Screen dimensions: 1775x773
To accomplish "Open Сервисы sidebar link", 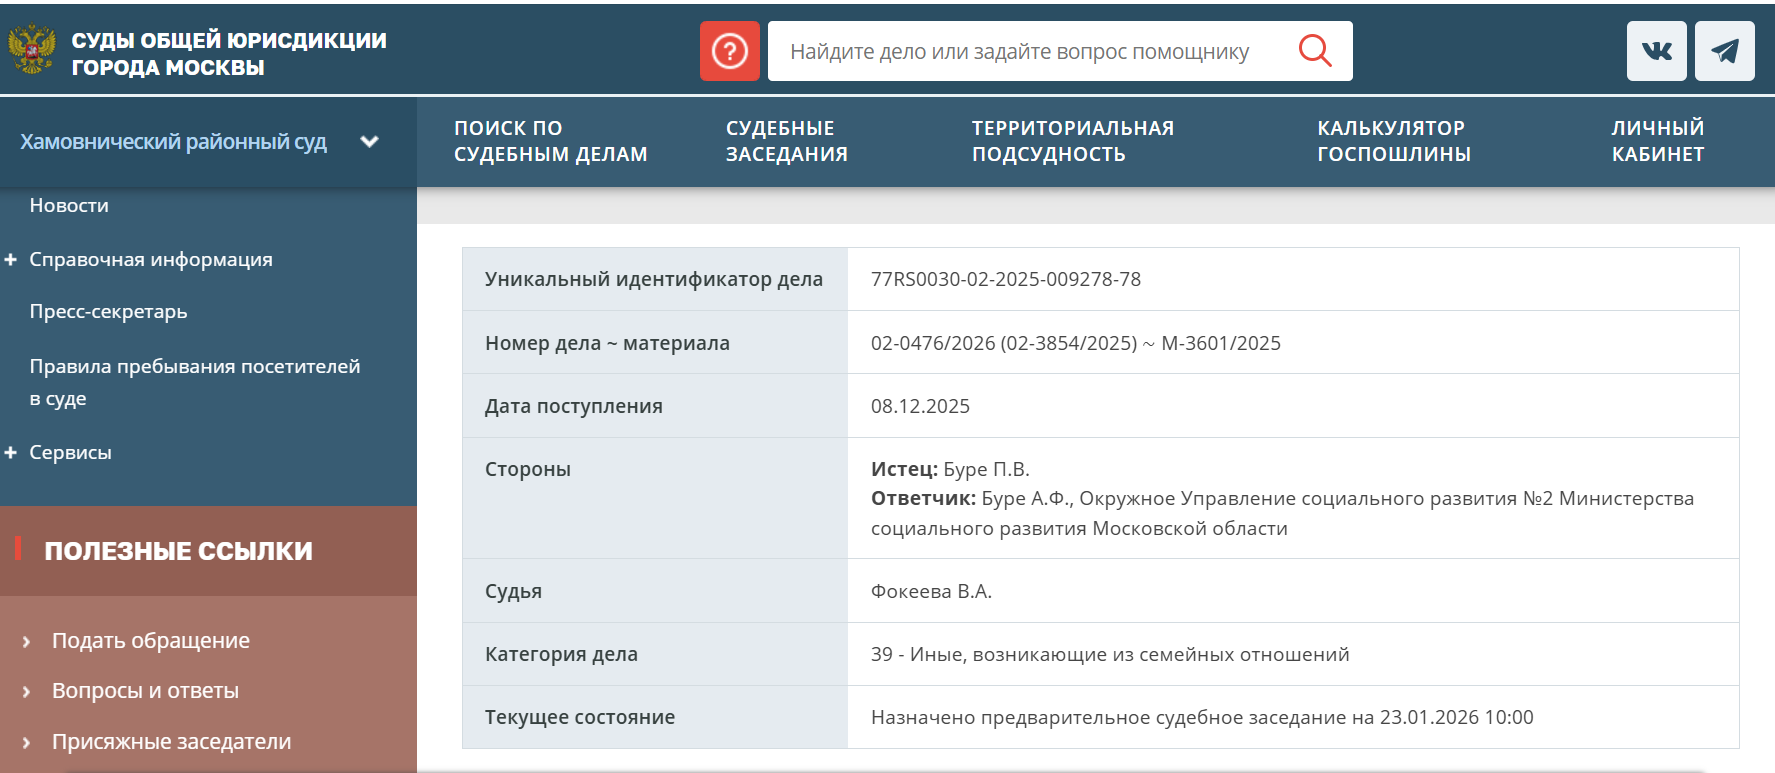I will pyautogui.click(x=70, y=452).
